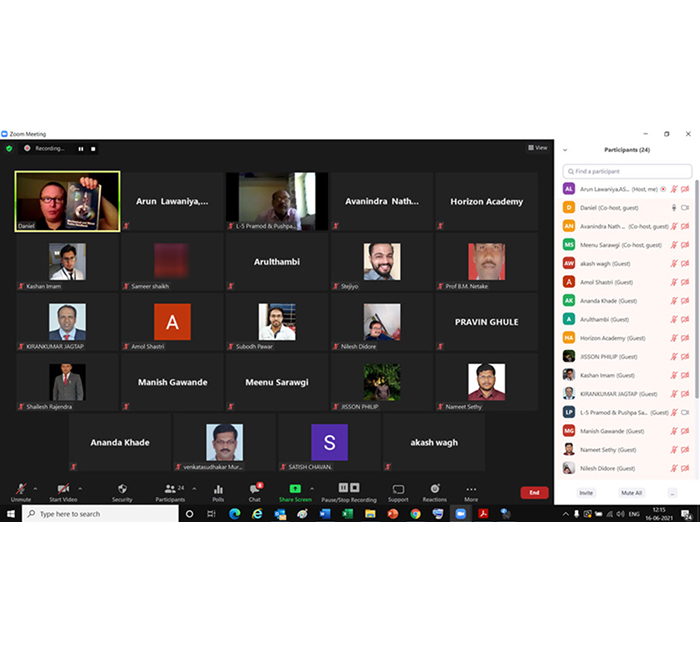Collapse the Participants panel chevron

tap(566, 150)
